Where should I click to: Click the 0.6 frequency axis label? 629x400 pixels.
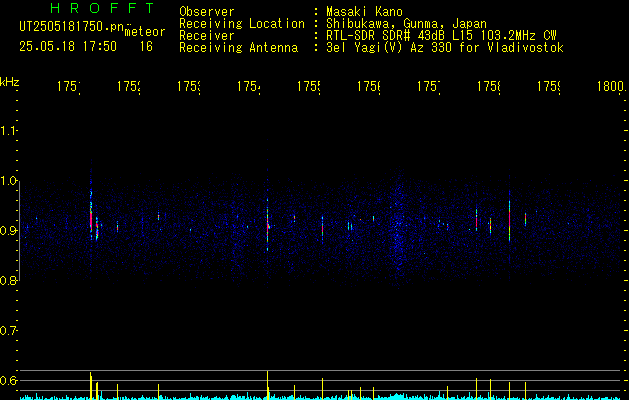[8, 380]
